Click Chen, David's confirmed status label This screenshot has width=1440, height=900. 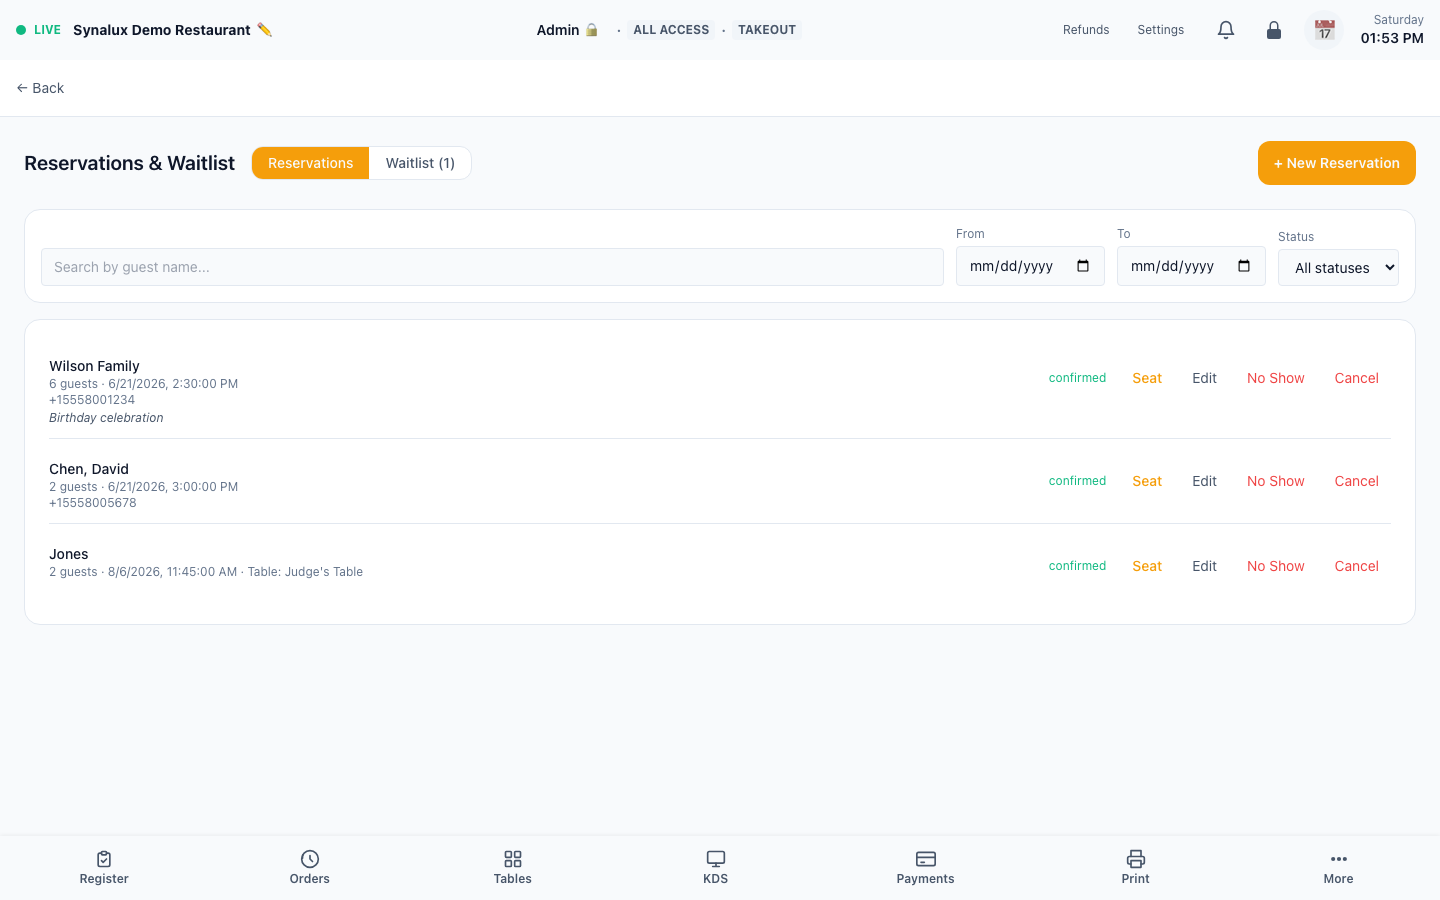click(1077, 481)
